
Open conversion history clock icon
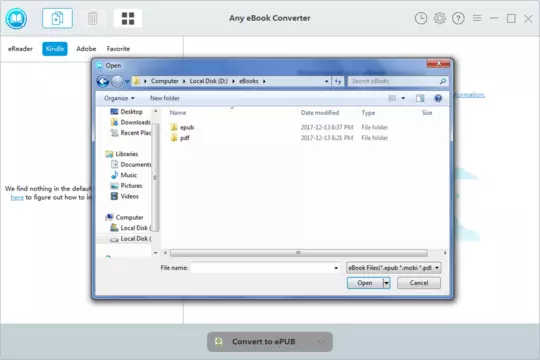pos(420,18)
